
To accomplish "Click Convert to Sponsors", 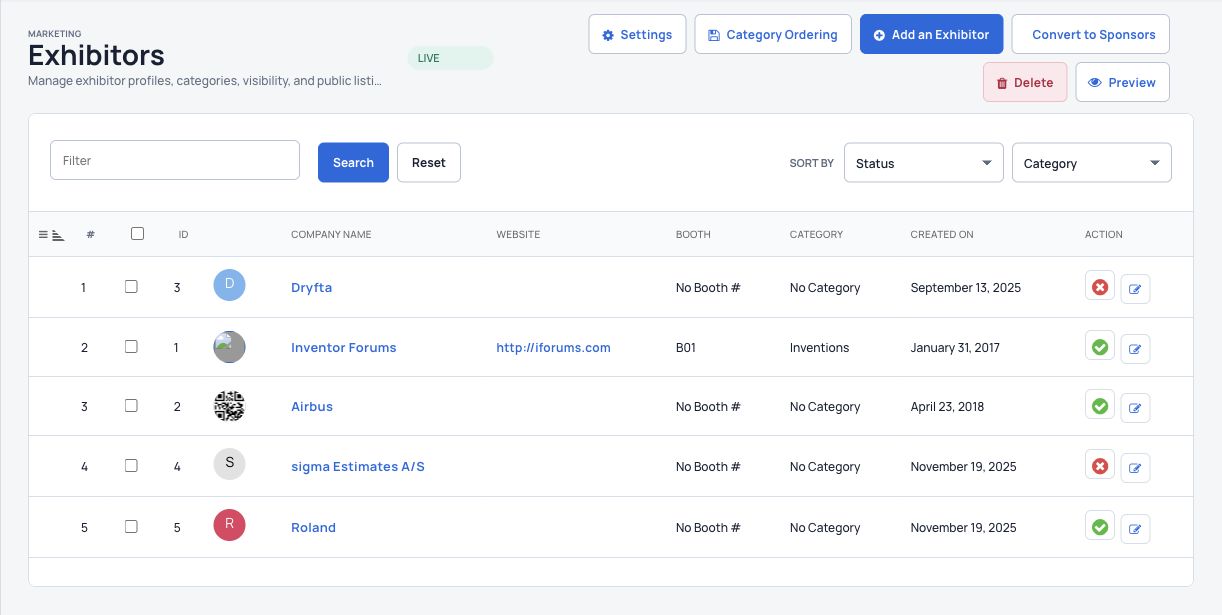I will coord(1091,34).
